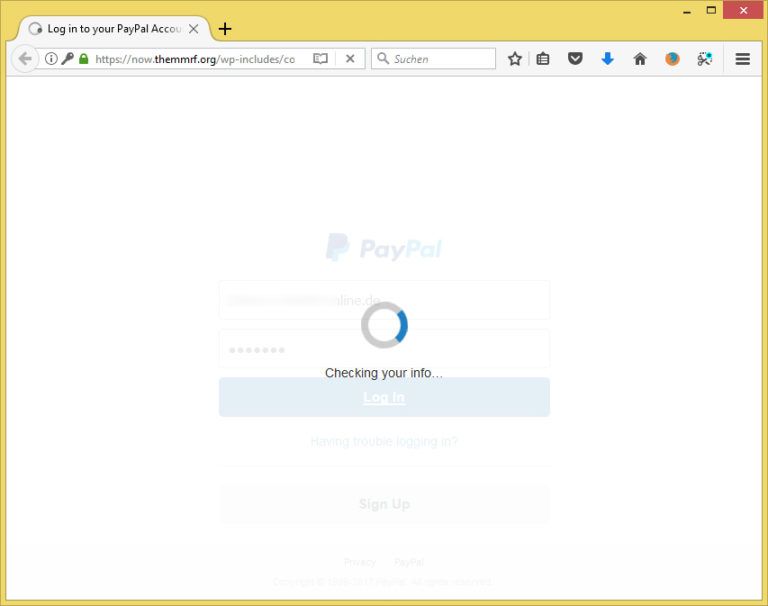Save page to Pocket icon
768x606 pixels.
click(x=575, y=59)
